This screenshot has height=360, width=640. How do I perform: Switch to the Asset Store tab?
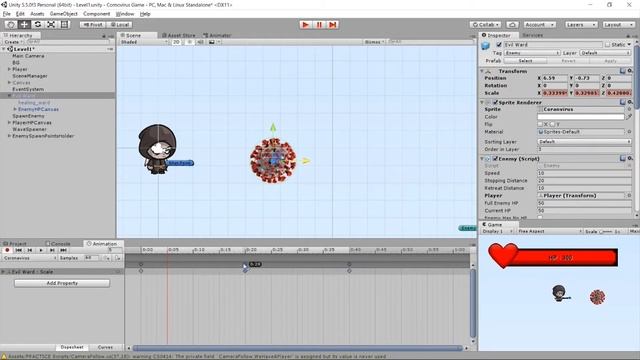point(179,36)
